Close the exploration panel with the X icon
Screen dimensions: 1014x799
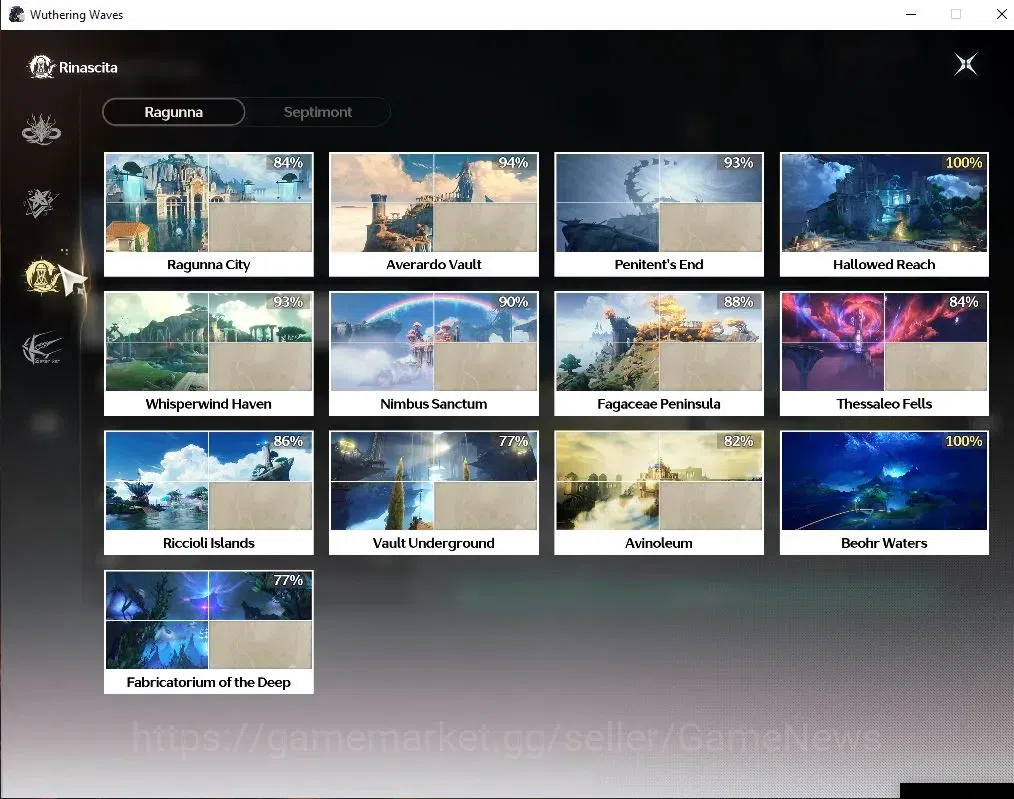point(966,64)
